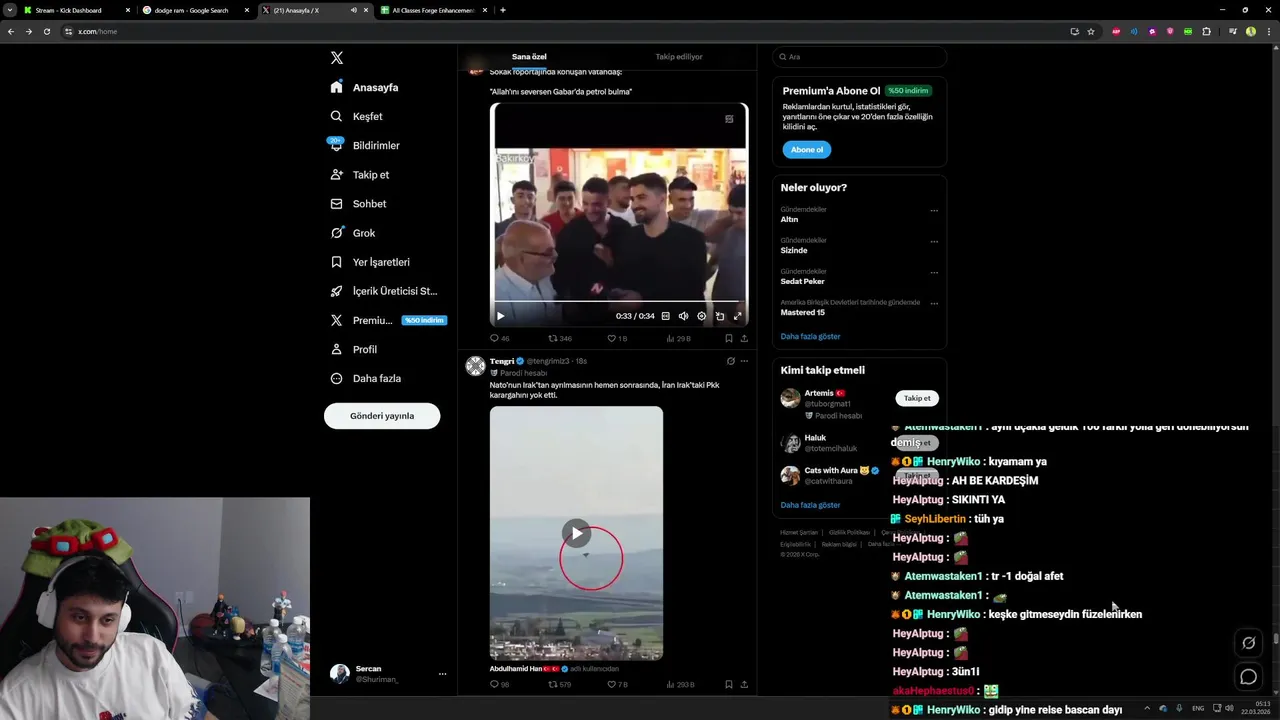Open Anasayfa (Home) in the sidebar
Viewport: 1280px width, 720px height.
pyautogui.click(x=365, y=87)
